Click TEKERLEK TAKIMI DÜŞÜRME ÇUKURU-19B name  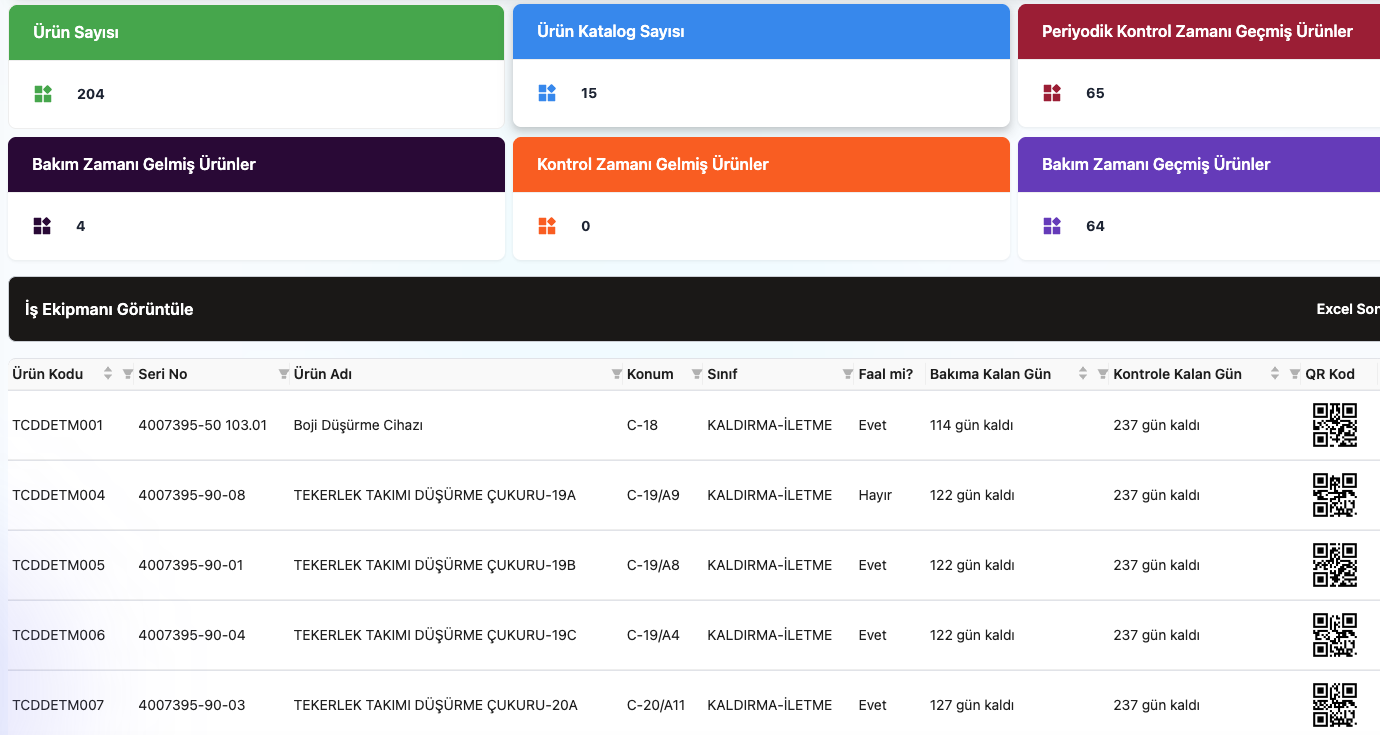pos(435,565)
